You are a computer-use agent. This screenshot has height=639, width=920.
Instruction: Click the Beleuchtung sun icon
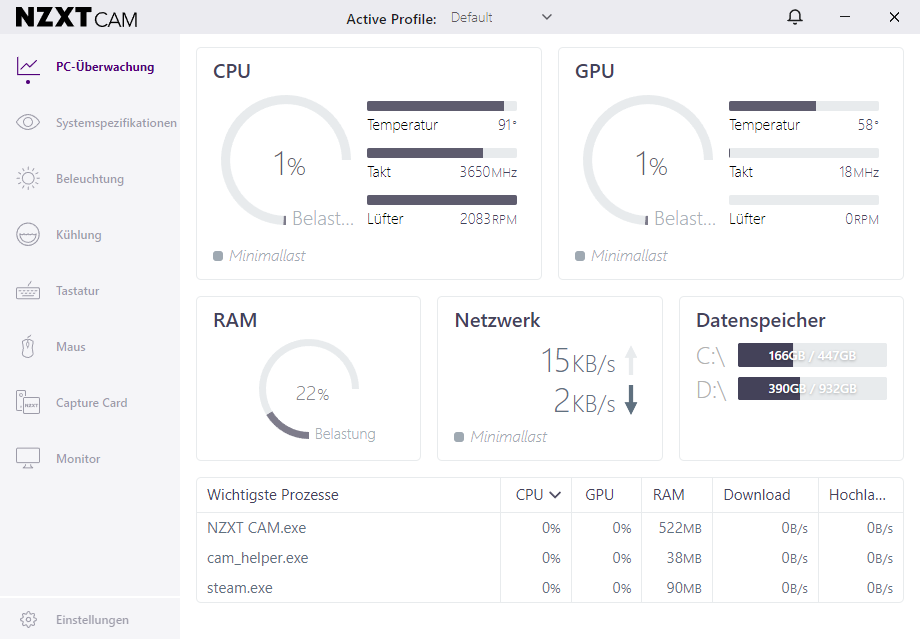pyautogui.click(x=28, y=178)
